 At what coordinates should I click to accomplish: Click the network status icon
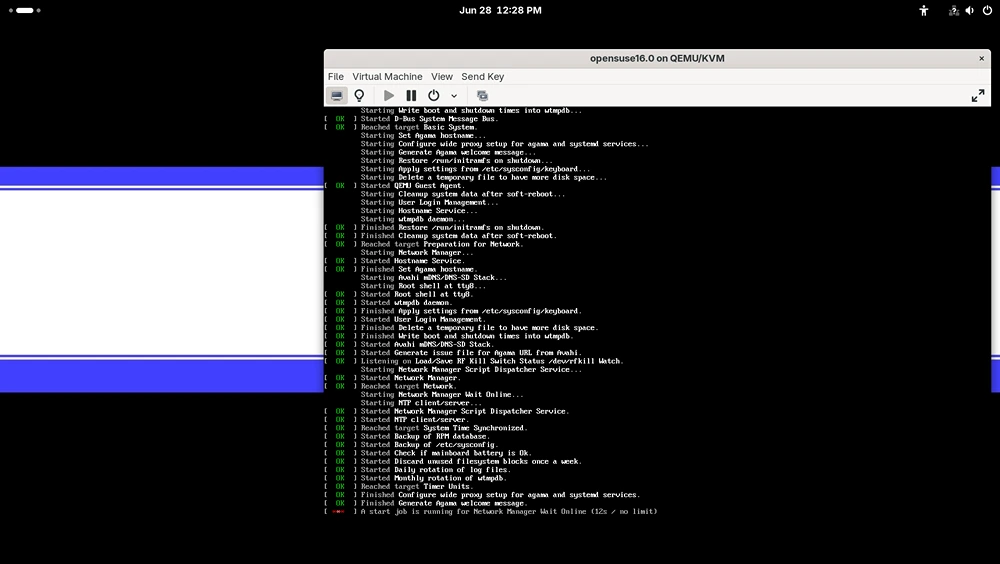[x=953, y=10]
